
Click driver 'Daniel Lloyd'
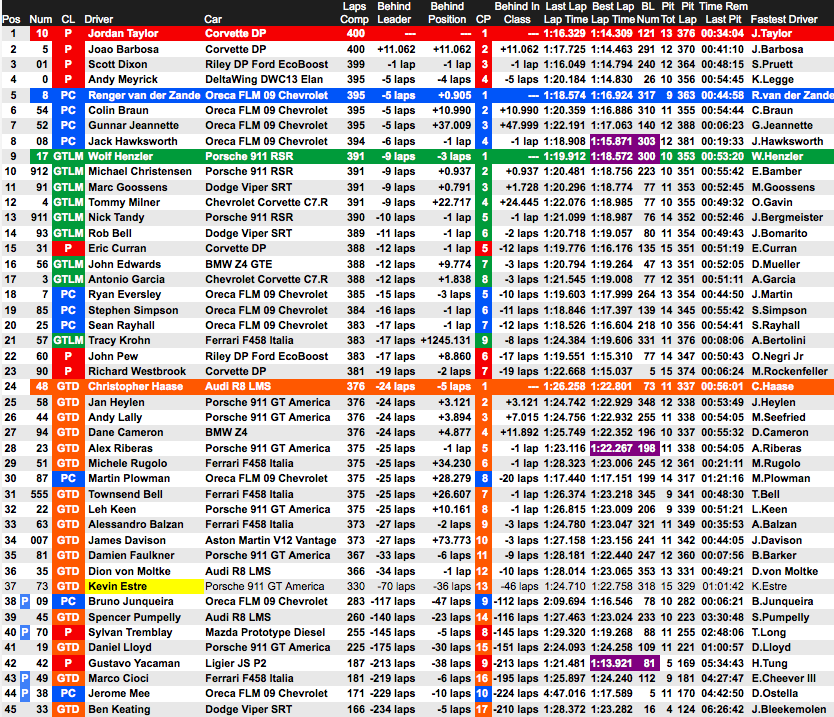point(120,647)
